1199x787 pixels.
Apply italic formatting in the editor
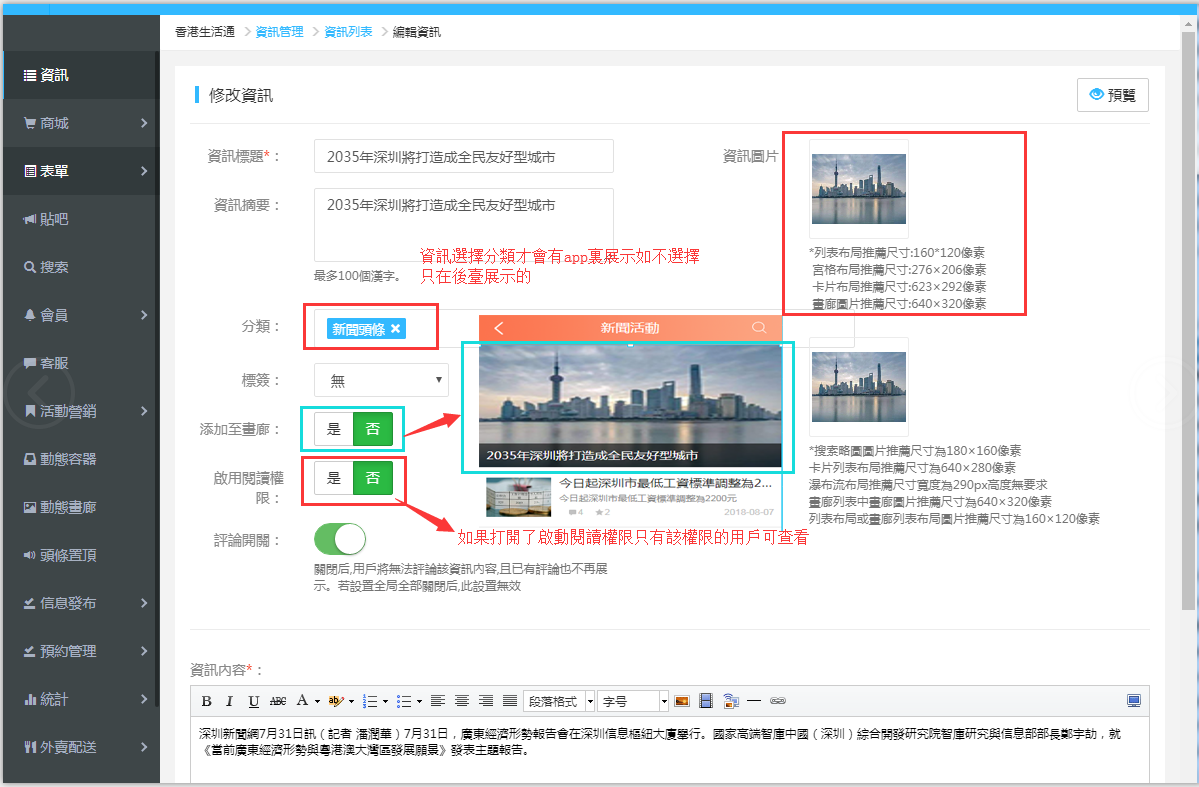(229, 701)
